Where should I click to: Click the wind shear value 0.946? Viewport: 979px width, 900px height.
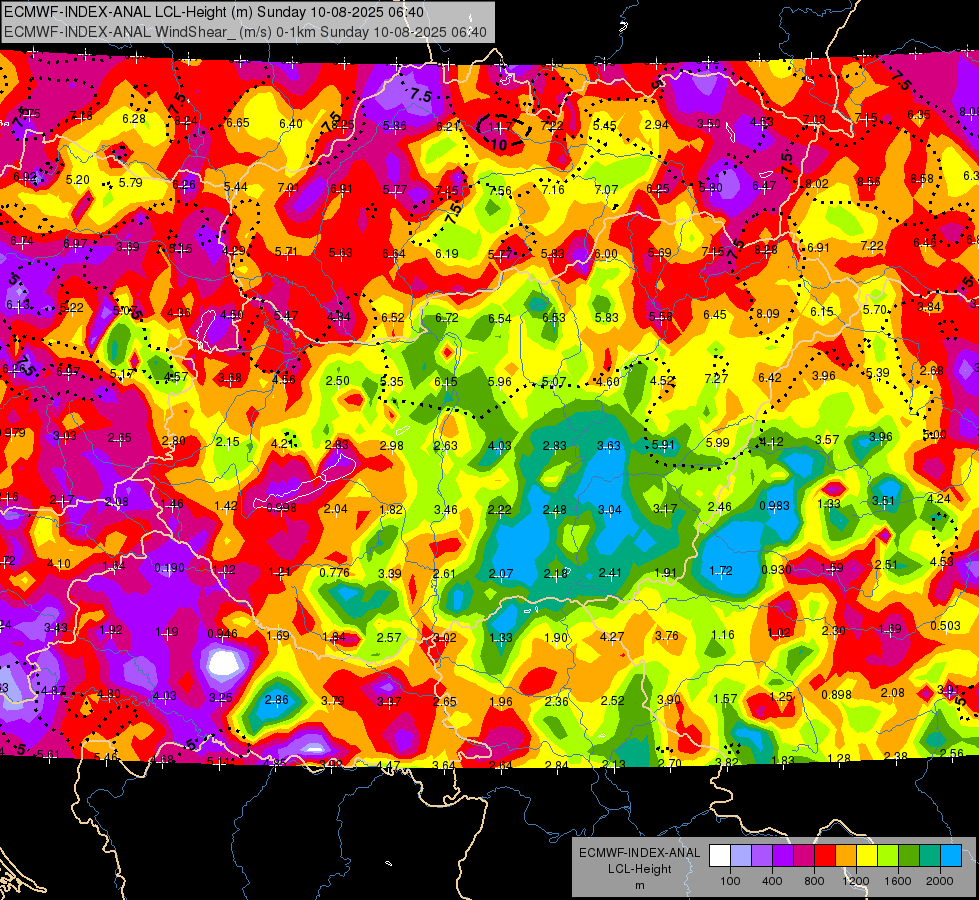[222, 634]
